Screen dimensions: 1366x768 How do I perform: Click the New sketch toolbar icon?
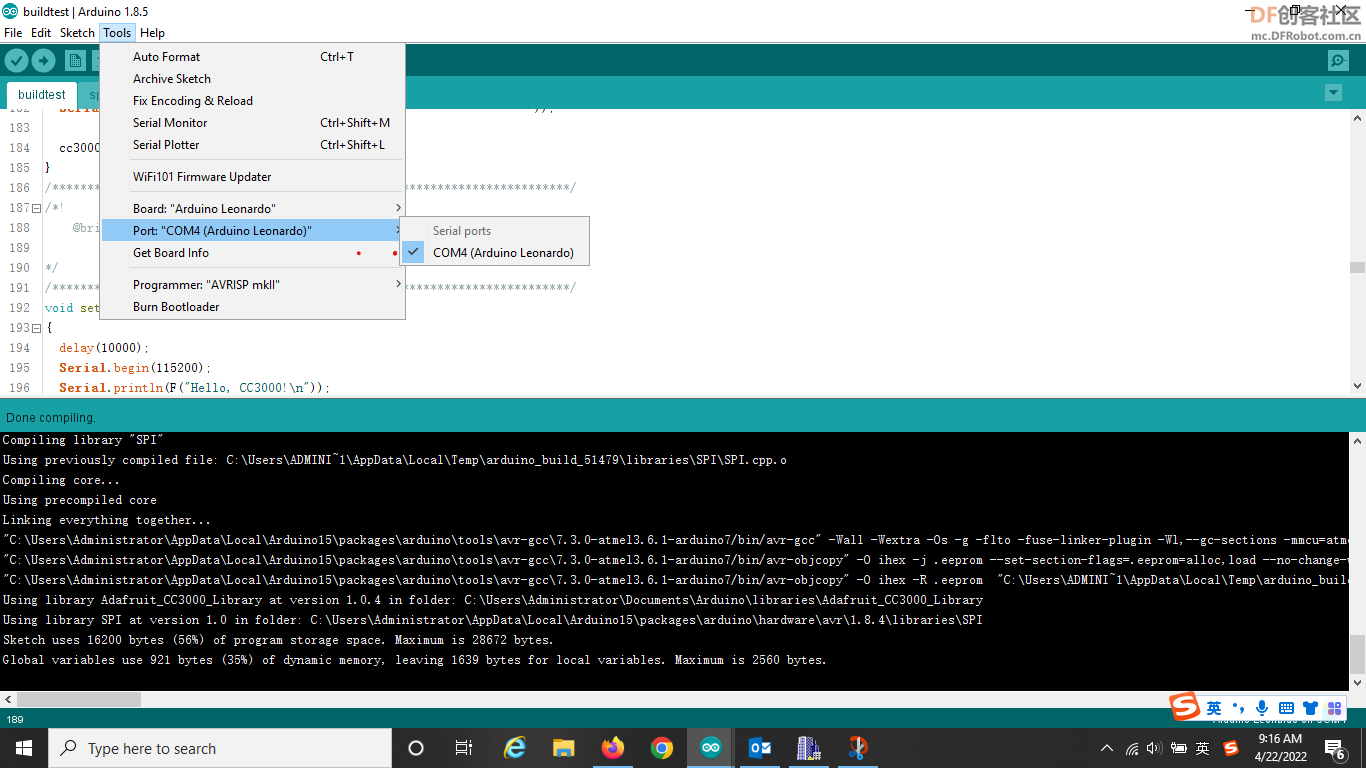(x=75, y=60)
